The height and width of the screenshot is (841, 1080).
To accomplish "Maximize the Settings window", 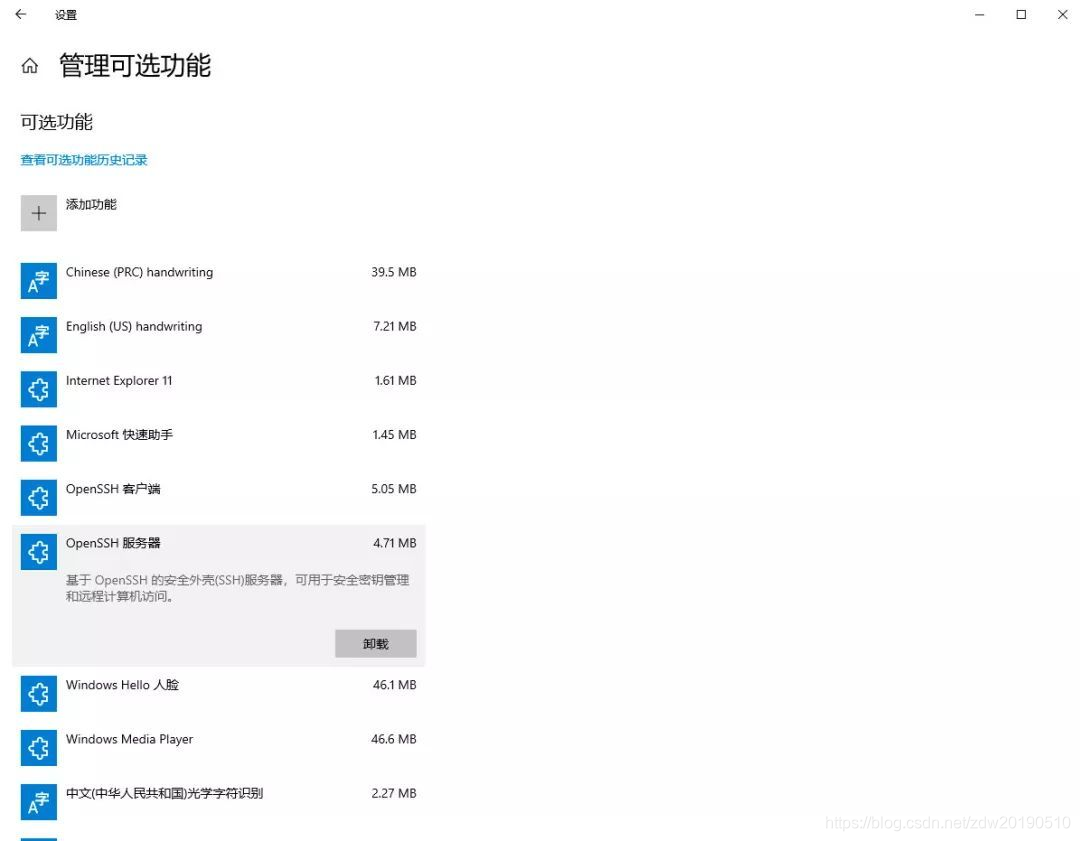I will click(1021, 14).
